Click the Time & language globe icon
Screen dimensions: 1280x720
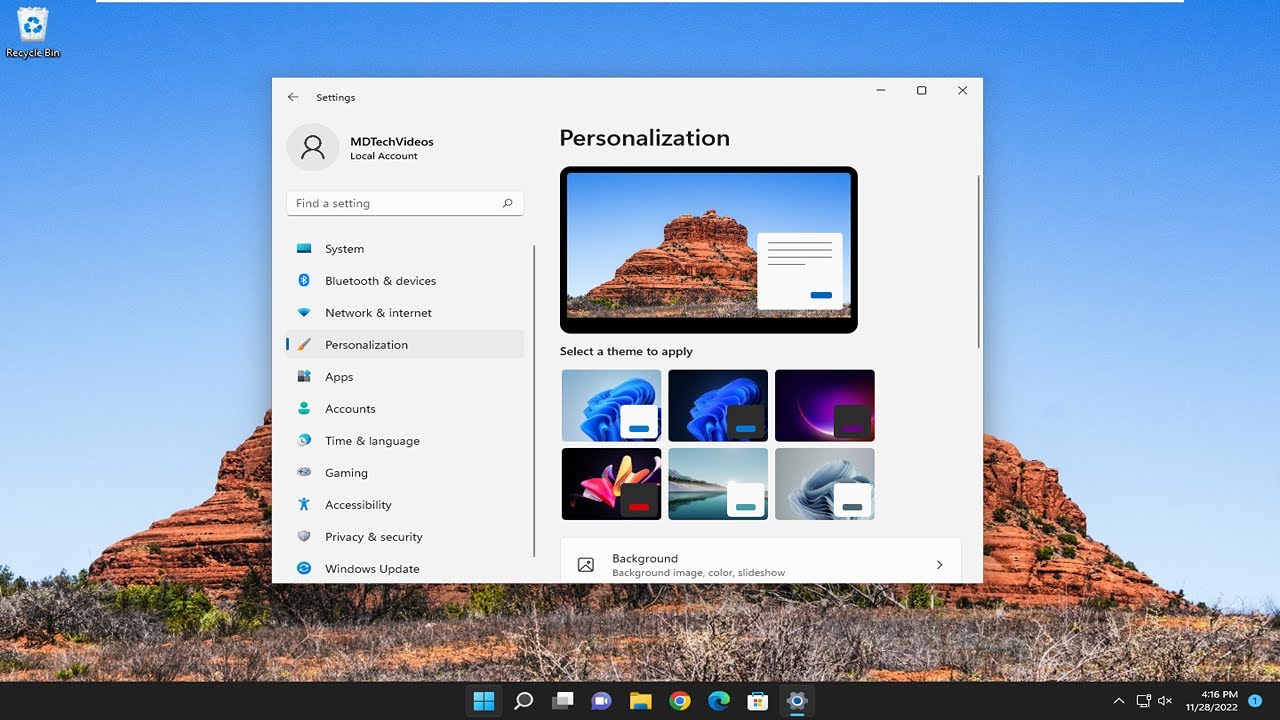304,441
